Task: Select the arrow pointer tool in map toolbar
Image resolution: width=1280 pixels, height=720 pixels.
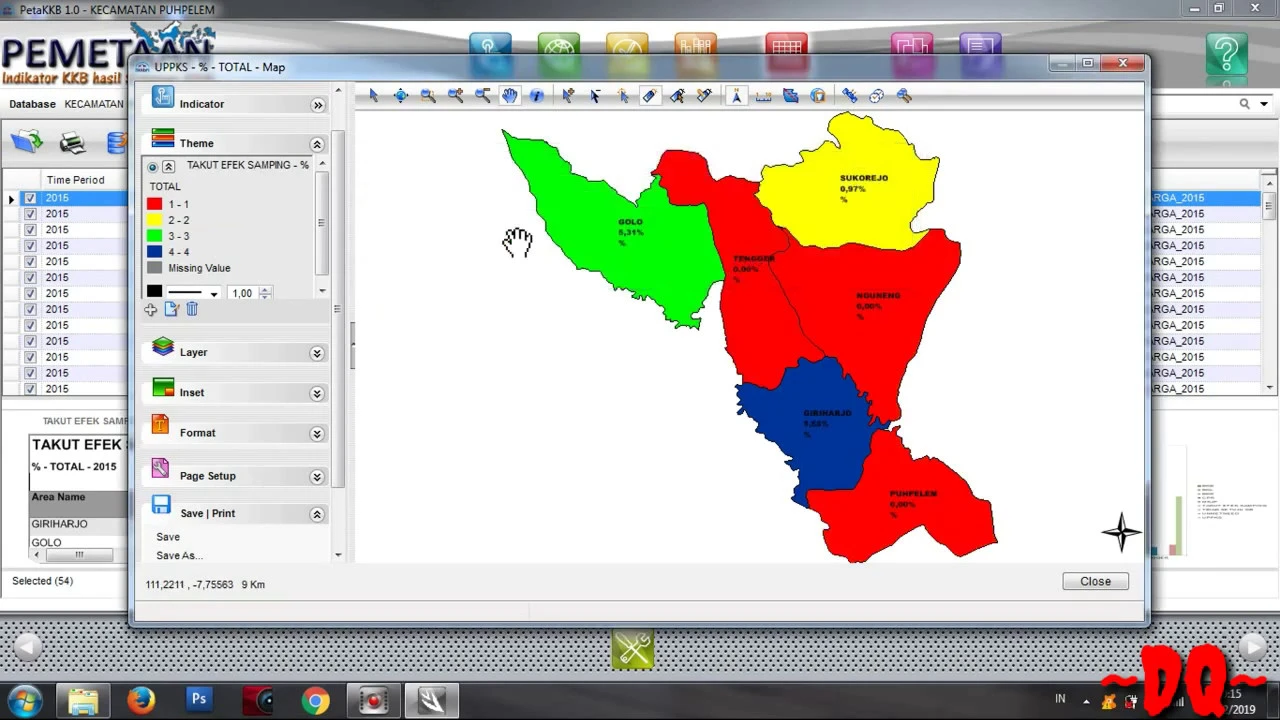Action: (374, 96)
